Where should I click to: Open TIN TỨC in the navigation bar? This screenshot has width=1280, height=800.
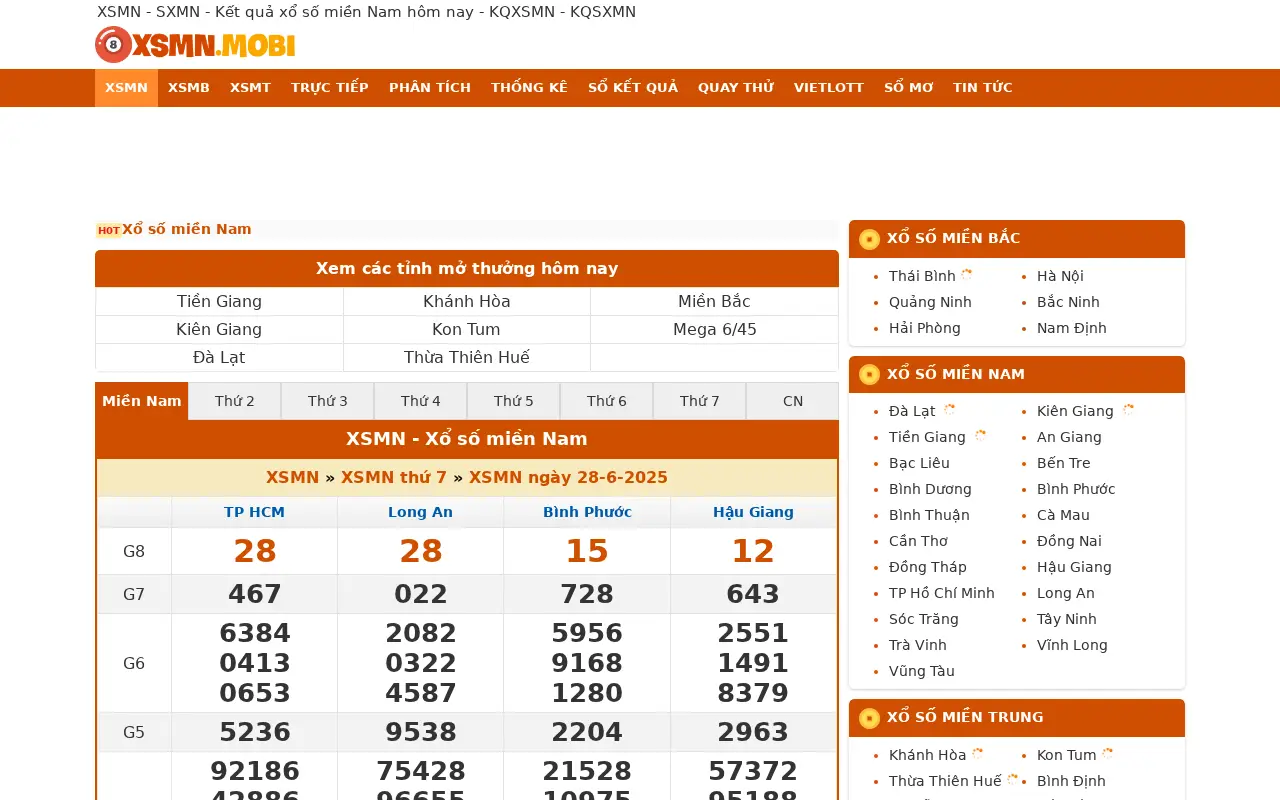983,88
